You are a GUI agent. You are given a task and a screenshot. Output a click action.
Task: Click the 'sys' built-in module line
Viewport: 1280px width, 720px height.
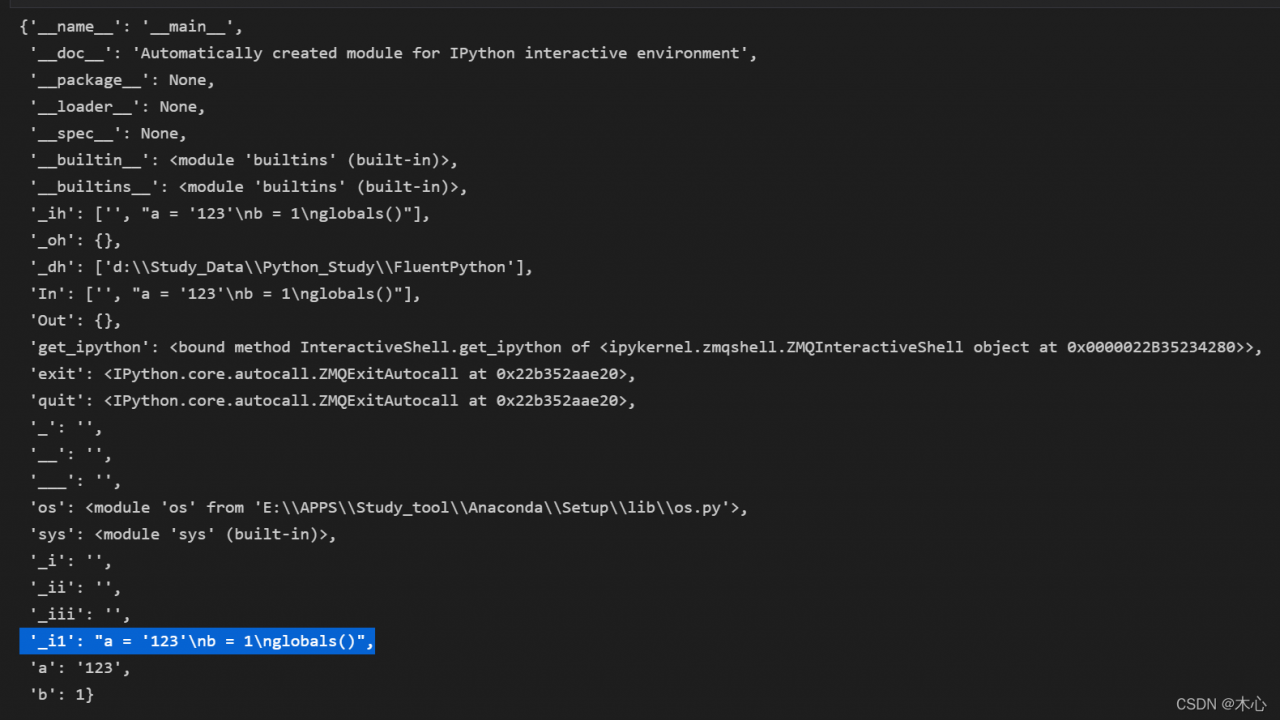(183, 534)
